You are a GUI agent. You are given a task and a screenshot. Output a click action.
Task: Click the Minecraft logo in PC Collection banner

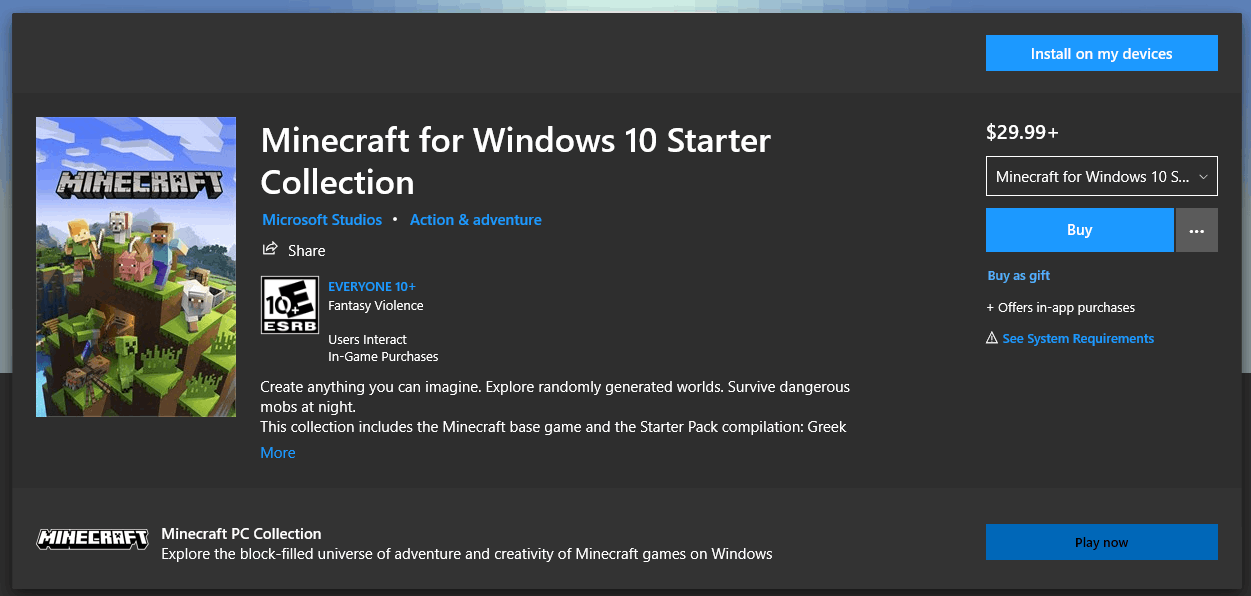coord(93,538)
